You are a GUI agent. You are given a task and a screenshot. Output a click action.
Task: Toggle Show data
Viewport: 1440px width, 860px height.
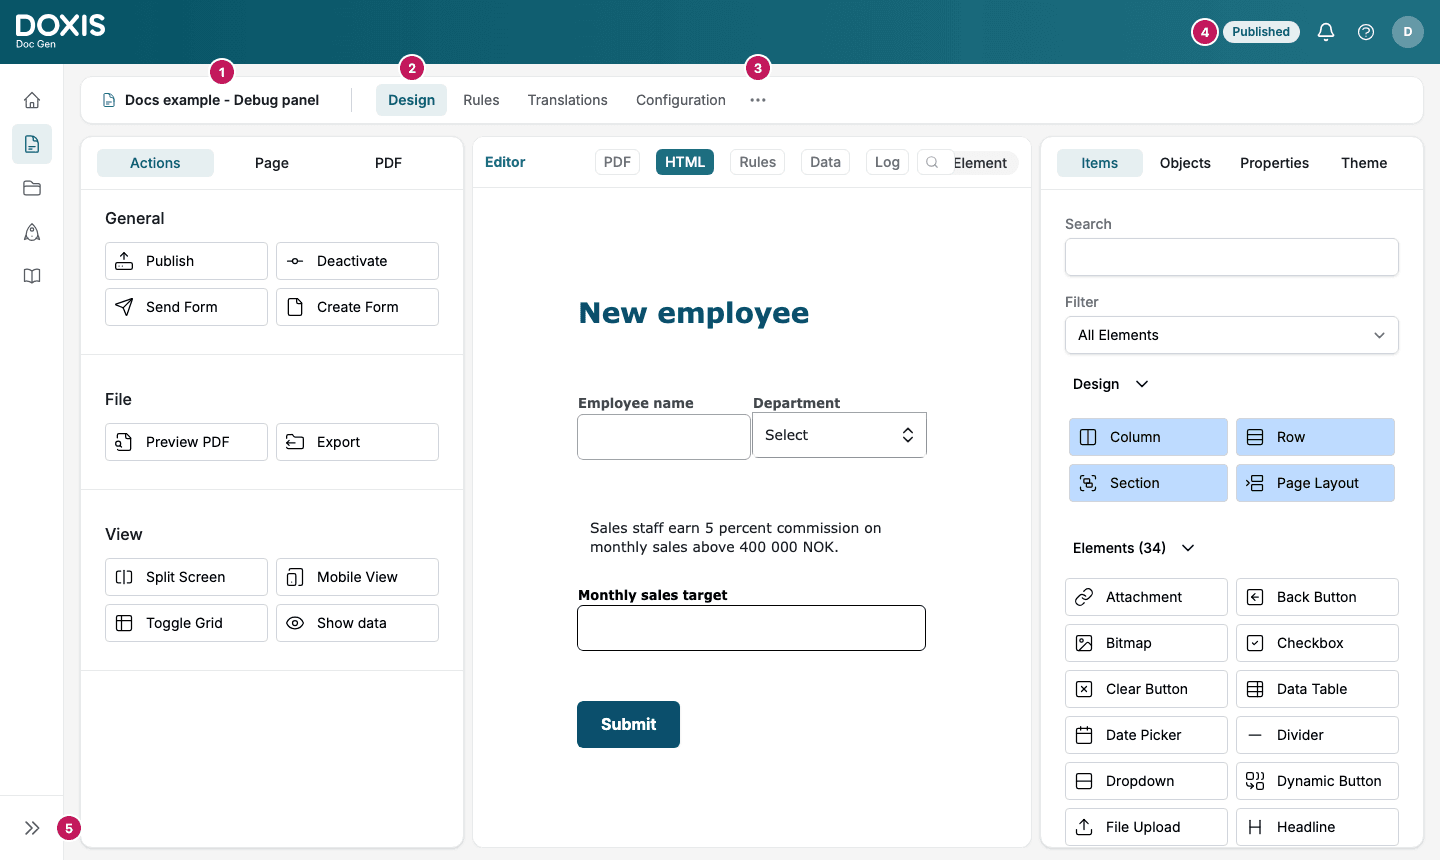click(x=357, y=623)
